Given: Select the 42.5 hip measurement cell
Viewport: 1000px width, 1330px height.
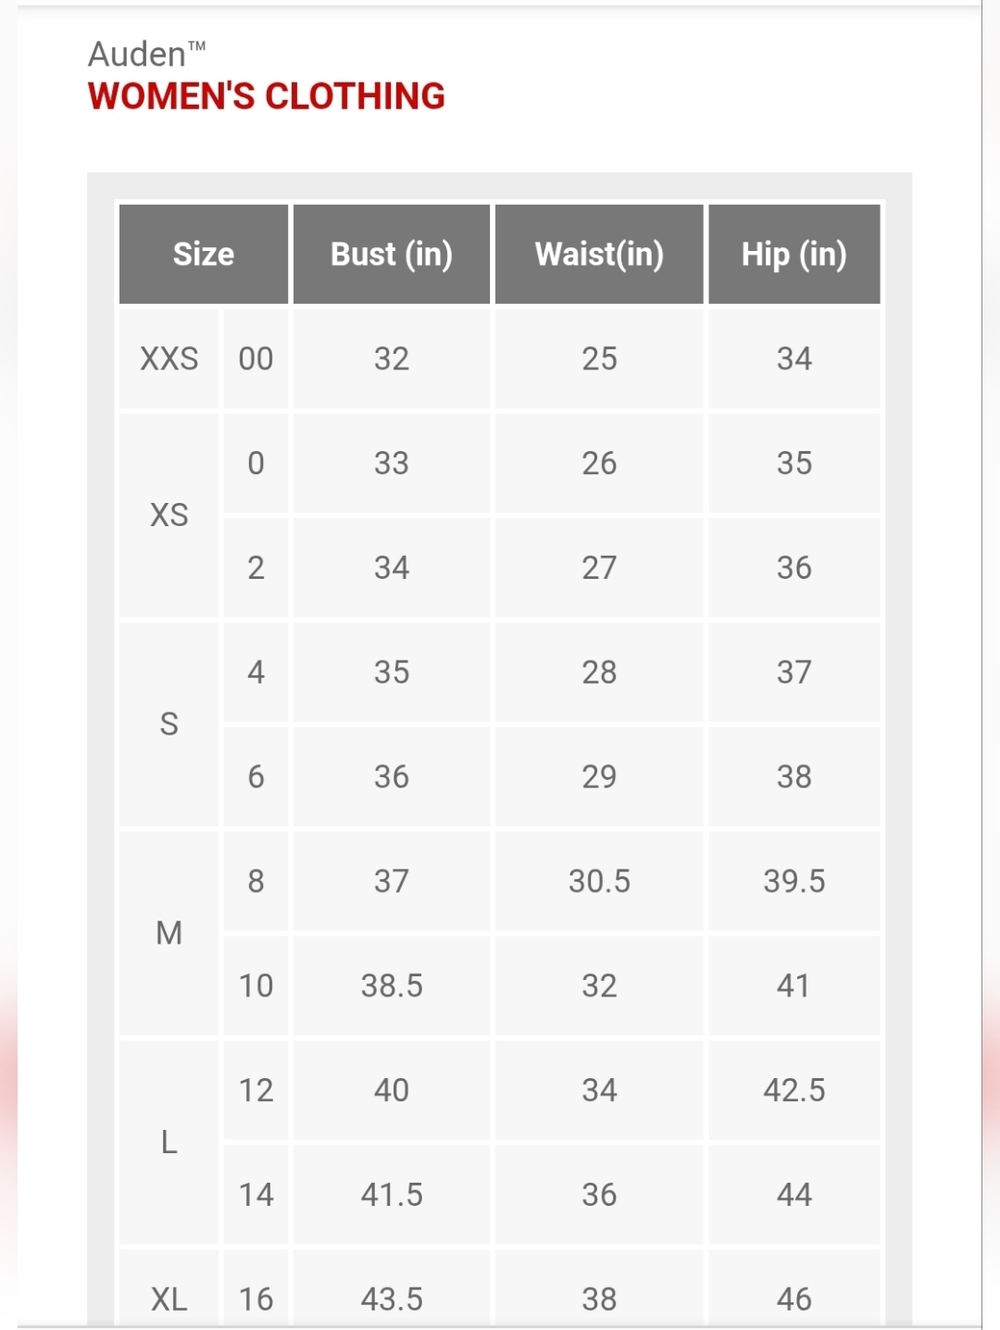Looking at the screenshot, I should pyautogui.click(x=794, y=1090).
